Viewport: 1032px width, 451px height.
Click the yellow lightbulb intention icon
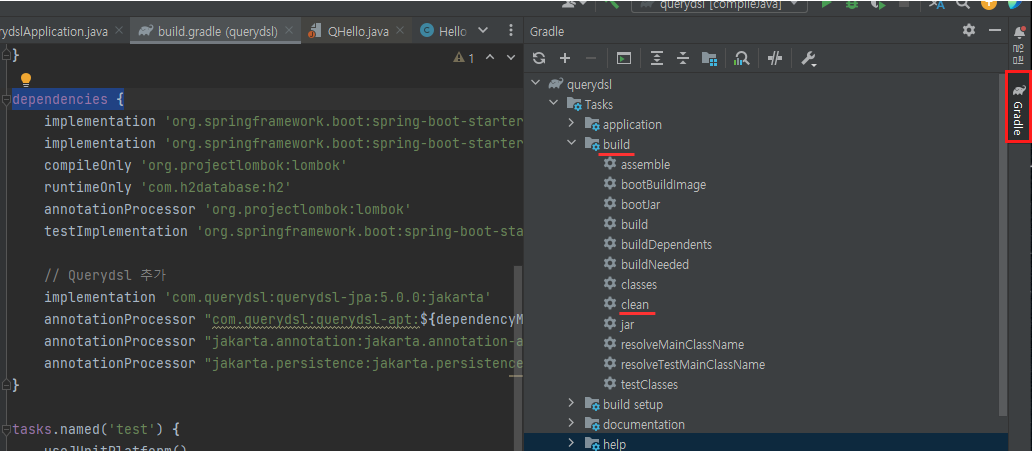coord(26,80)
